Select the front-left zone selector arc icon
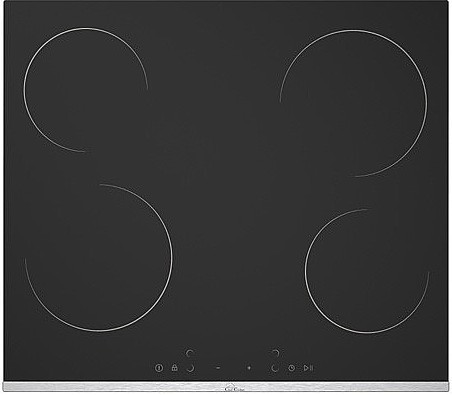The width and height of the screenshot is (452, 395). [x=191, y=368]
